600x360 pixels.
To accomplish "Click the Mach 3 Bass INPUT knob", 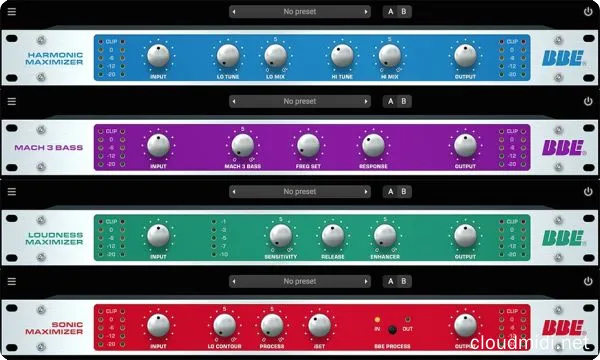I will click(x=158, y=146).
